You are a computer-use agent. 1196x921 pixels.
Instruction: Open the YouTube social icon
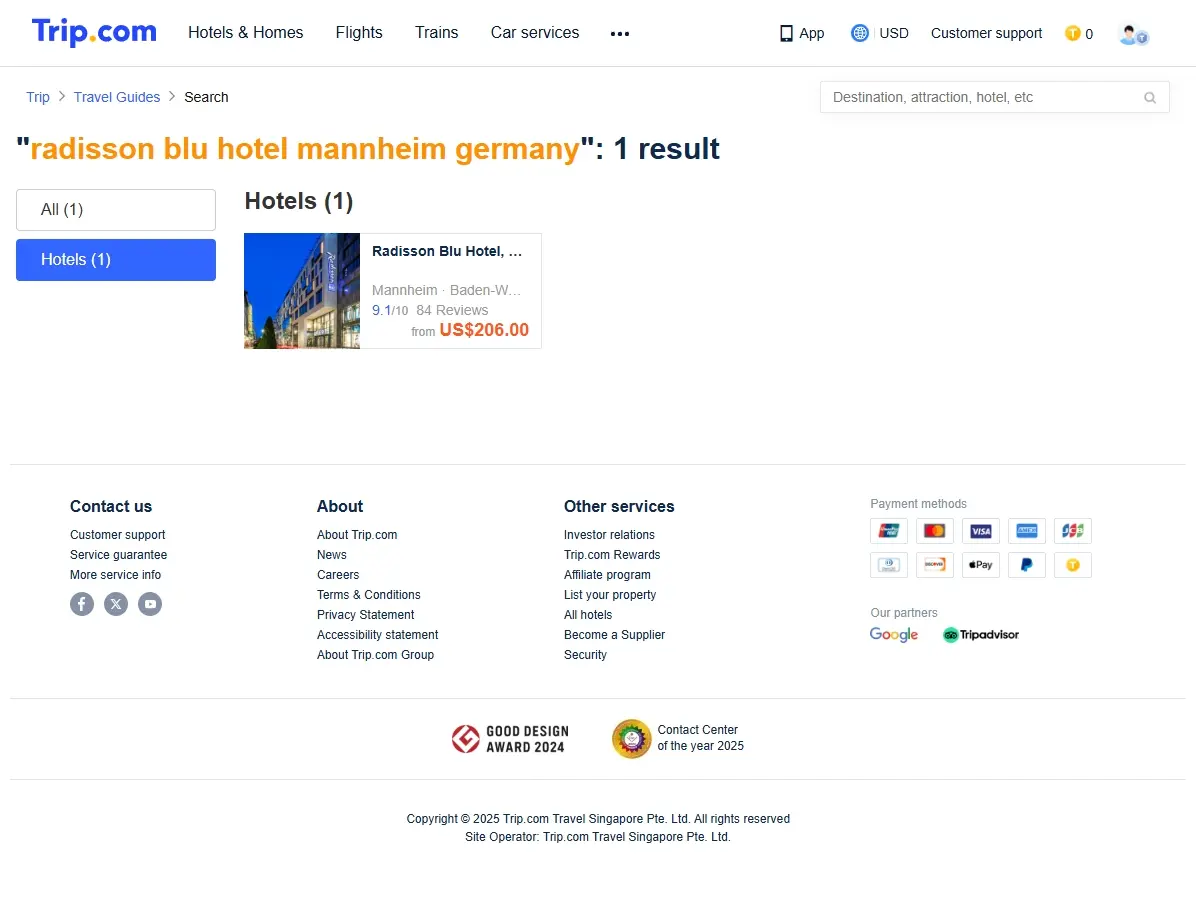click(150, 604)
